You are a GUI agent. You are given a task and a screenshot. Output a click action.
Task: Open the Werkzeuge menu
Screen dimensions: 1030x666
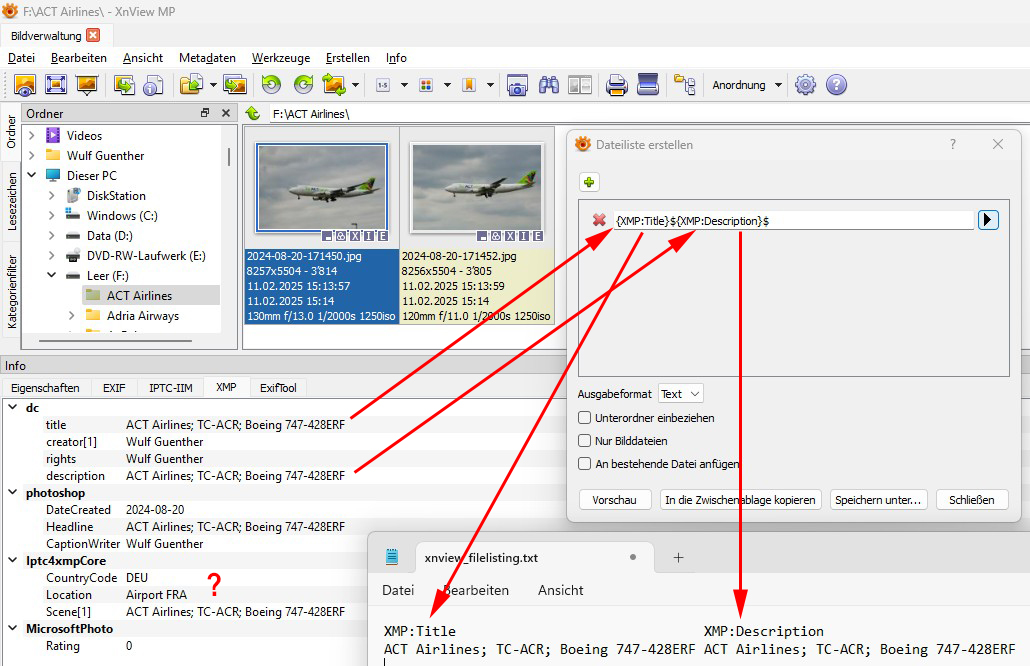tap(280, 58)
